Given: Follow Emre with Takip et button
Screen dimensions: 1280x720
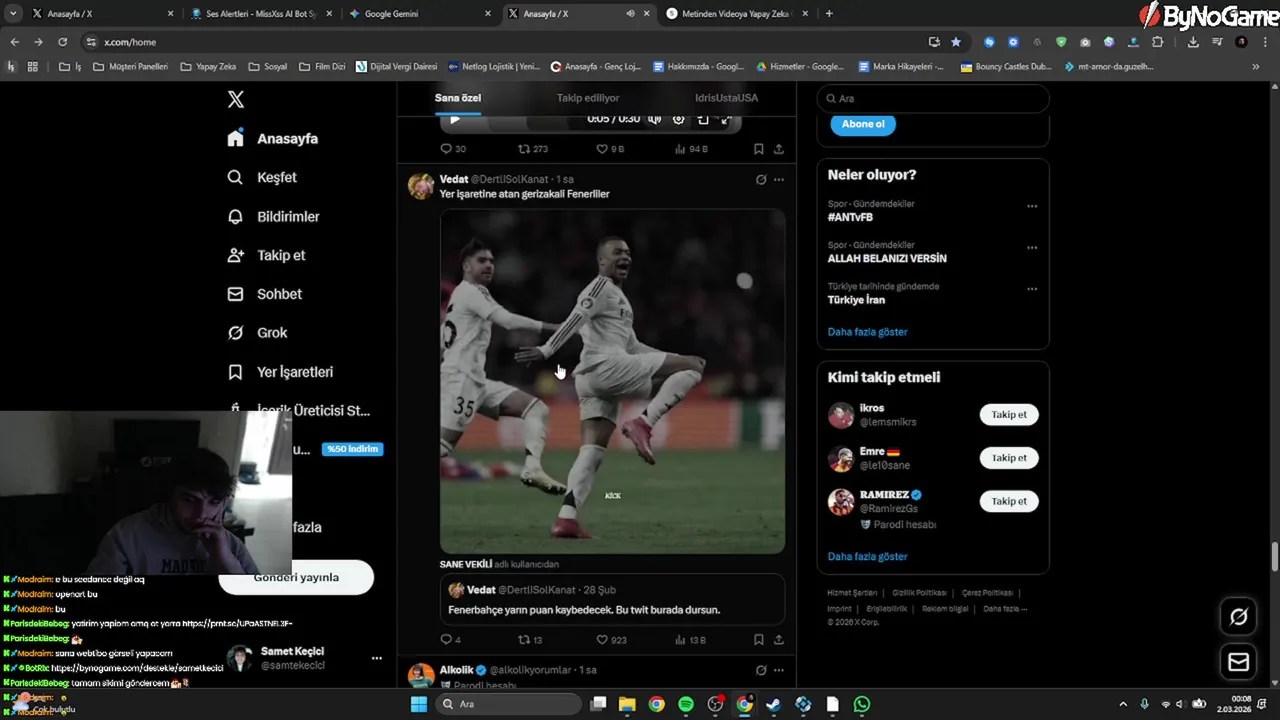Looking at the screenshot, I should pyautogui.click(x=1009, y=458).
